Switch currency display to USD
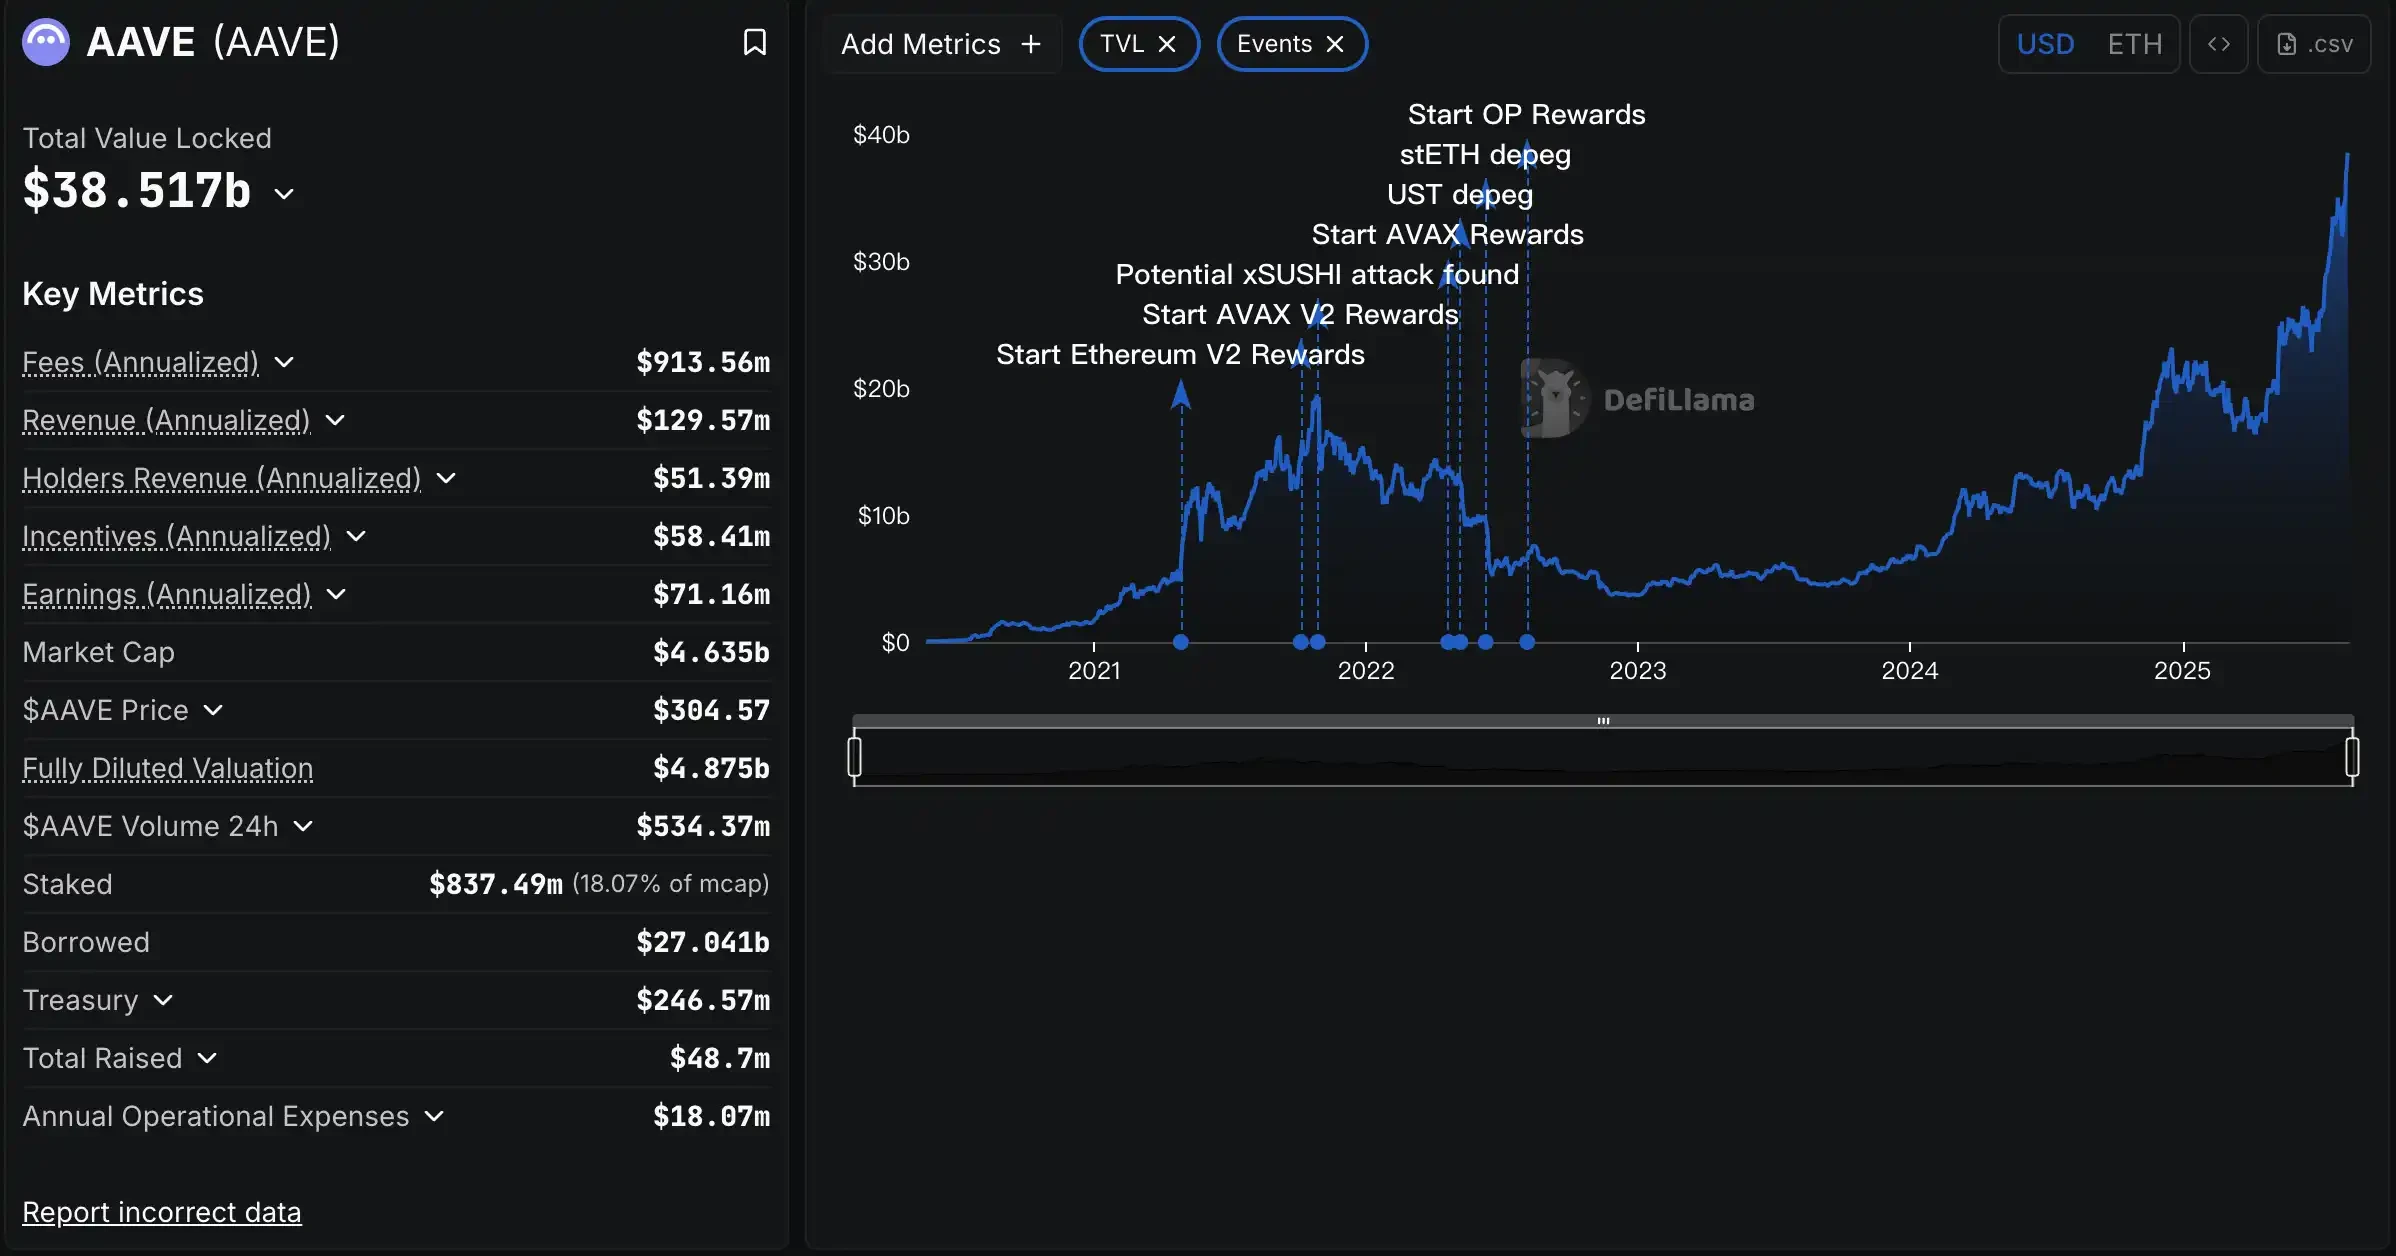 pyautogui.click(x=2046, y=44)
